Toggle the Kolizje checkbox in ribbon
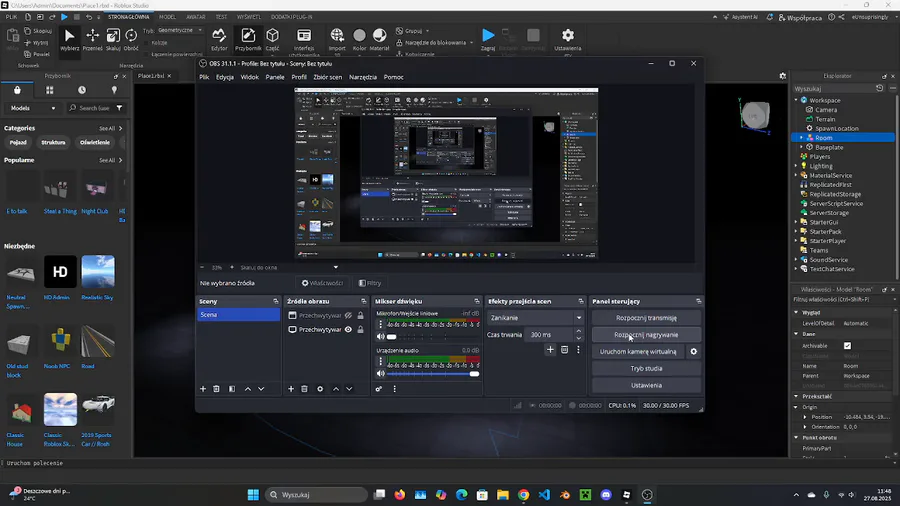900x506 pixels. (148, 42)
